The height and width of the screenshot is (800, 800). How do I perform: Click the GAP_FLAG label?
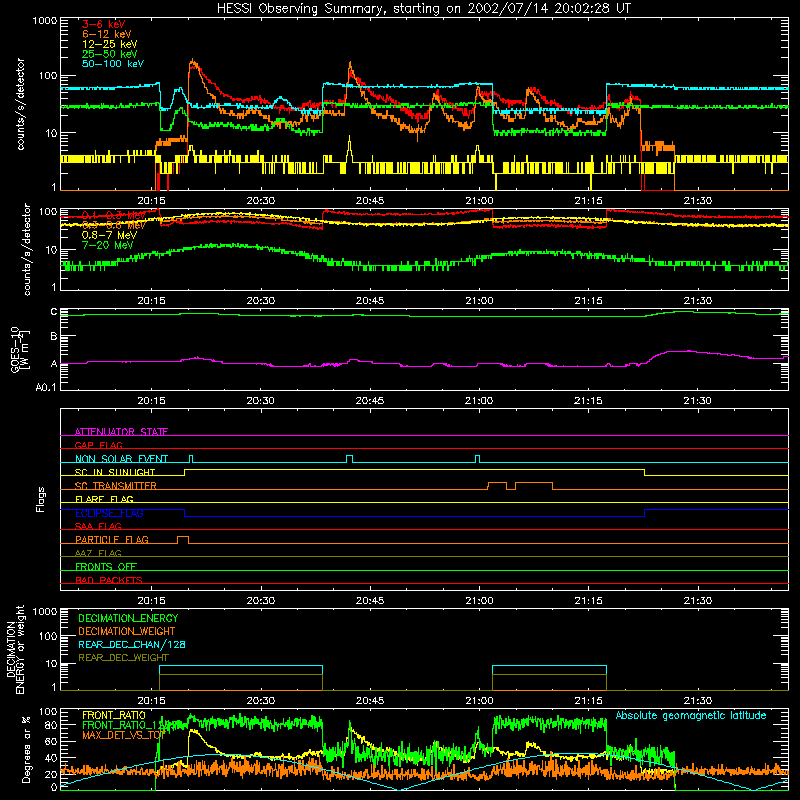tap(99, 445)
